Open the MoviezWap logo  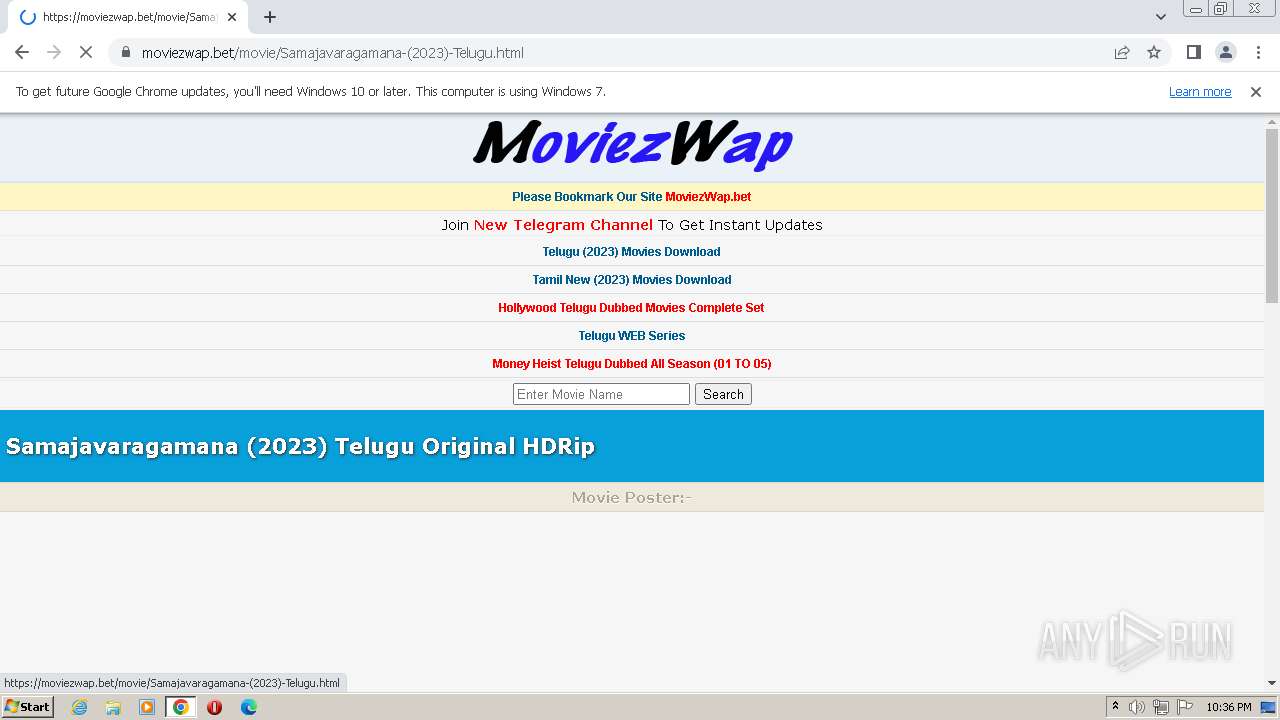tap(632, 145)
